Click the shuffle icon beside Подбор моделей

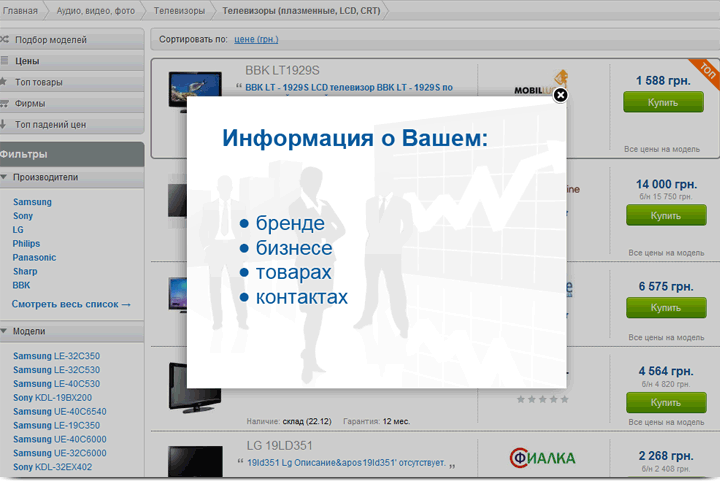[x=5, y=39]
